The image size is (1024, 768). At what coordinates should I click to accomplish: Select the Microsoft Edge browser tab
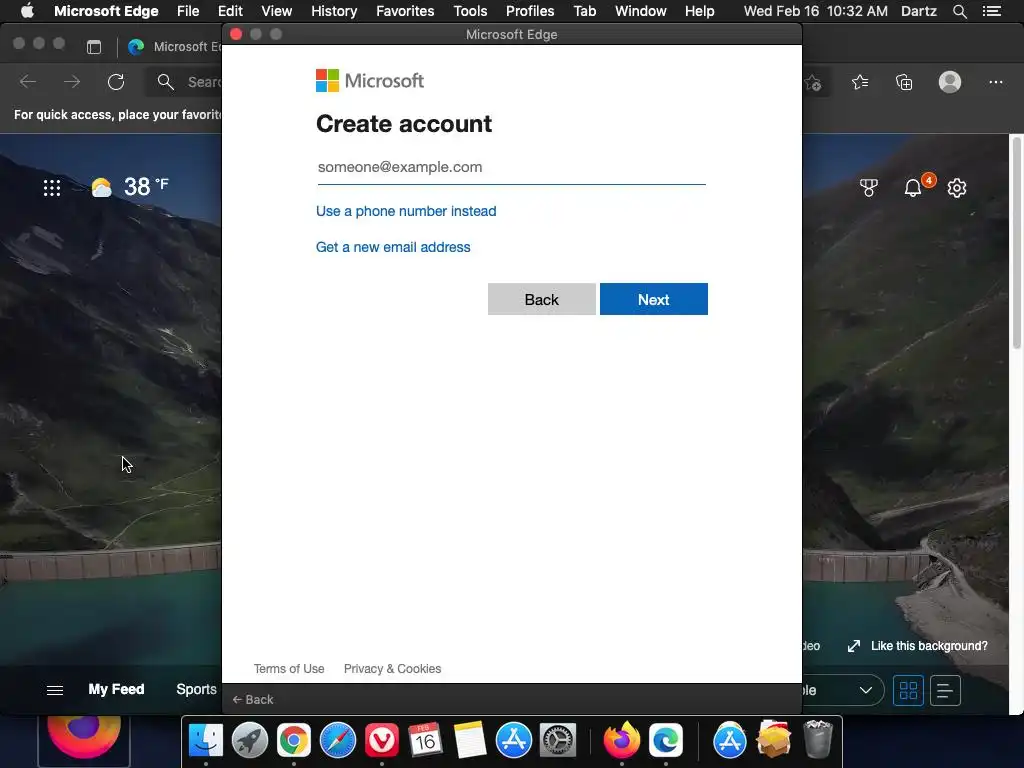[x=173, y=46]
